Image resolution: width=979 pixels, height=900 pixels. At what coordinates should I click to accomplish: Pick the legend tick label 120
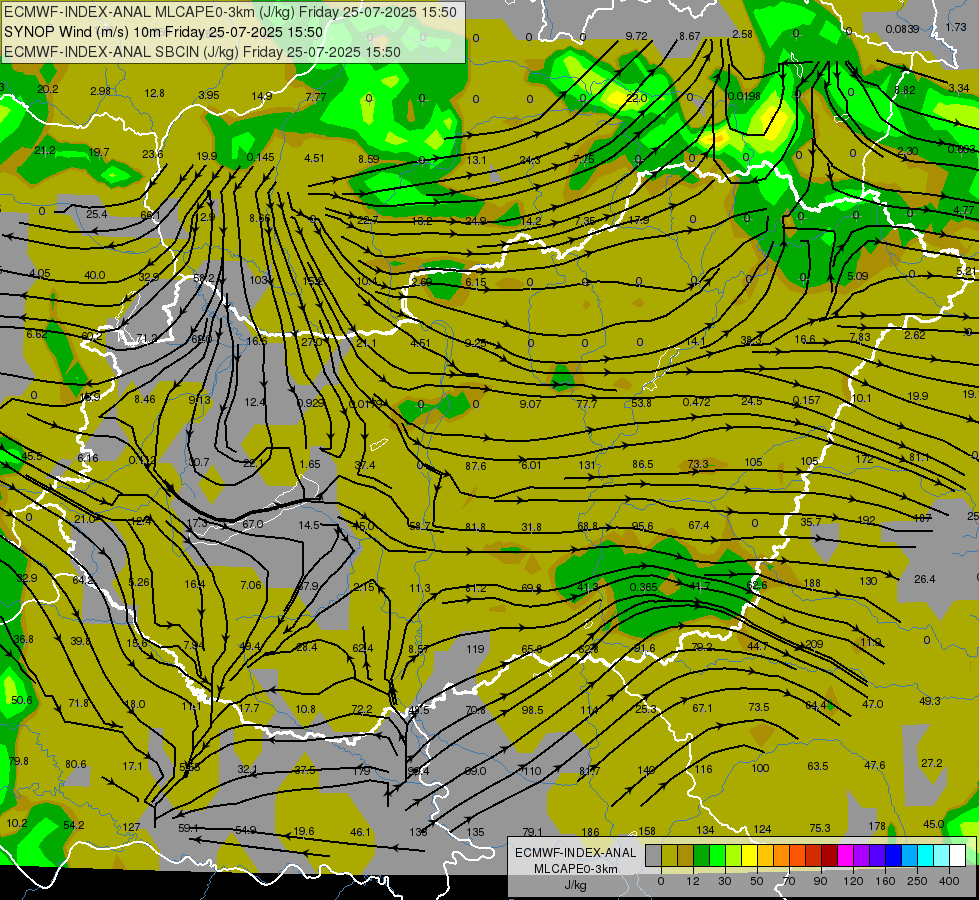pos(853,881)
